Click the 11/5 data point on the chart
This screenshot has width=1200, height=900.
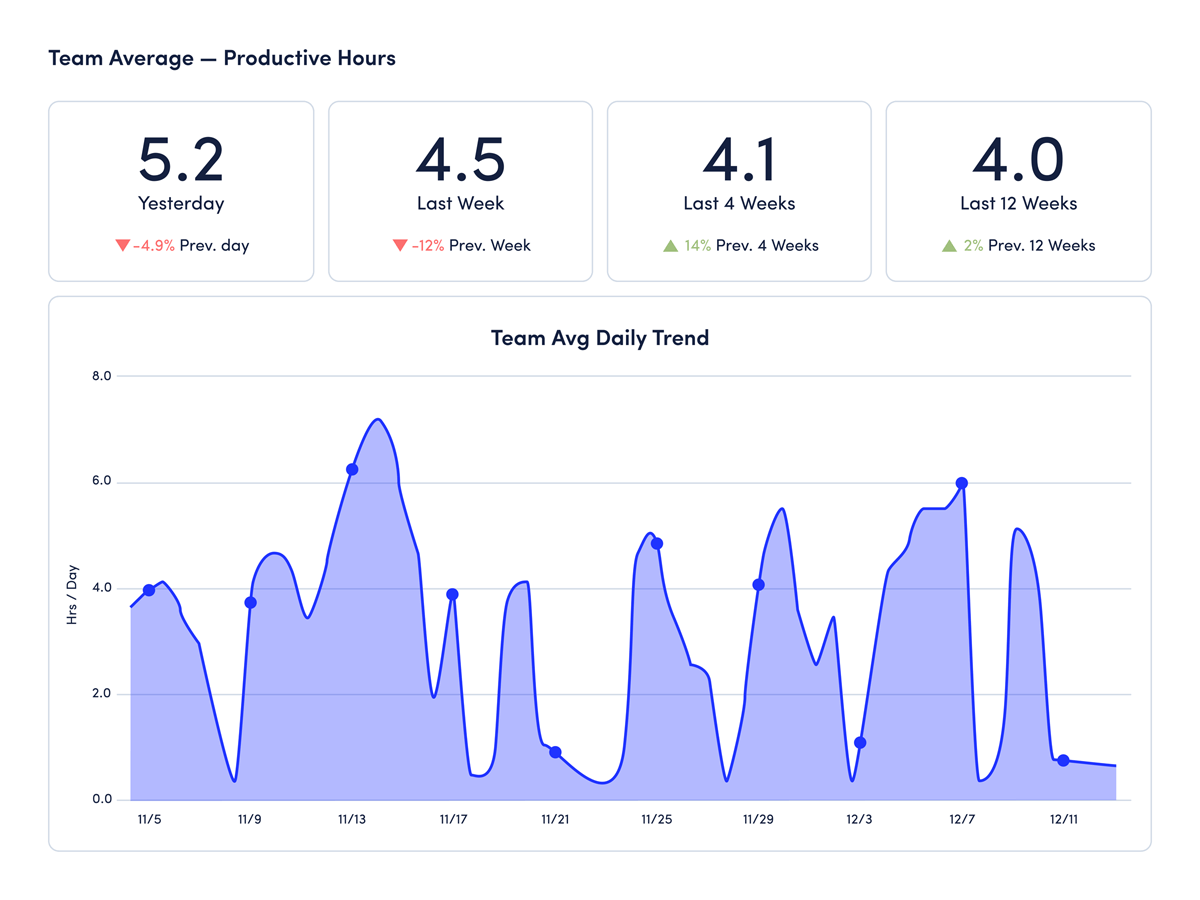click(x=149, y=590)
